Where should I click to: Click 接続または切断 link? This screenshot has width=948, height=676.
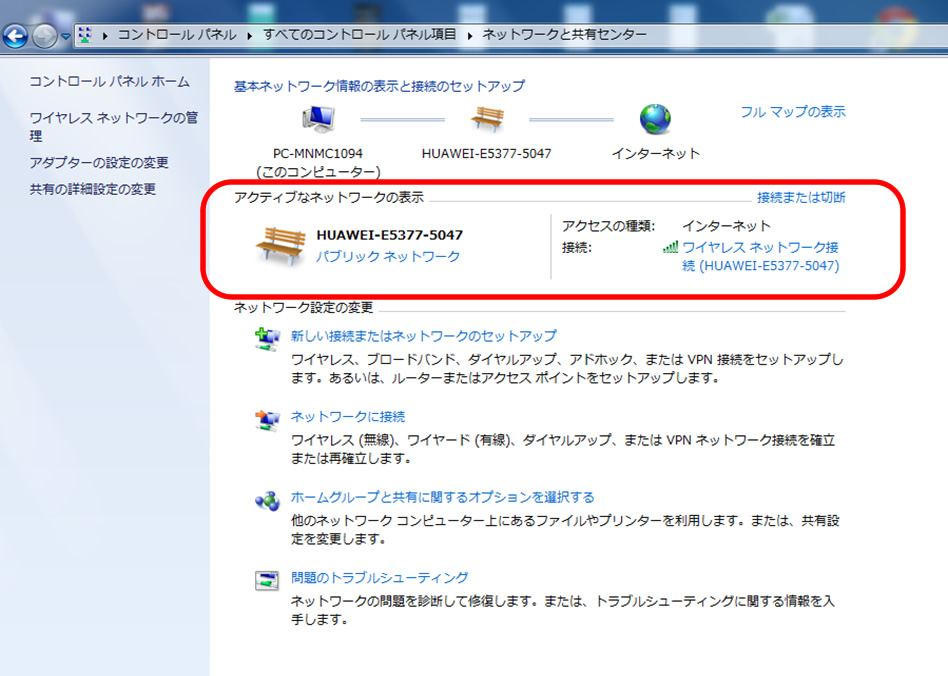801,198
